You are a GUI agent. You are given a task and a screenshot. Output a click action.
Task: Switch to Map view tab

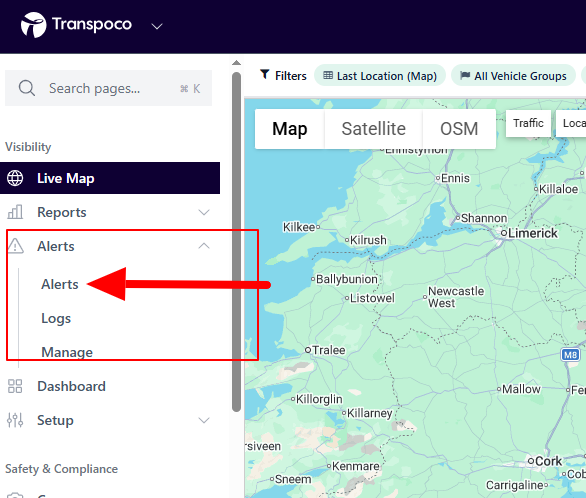coord(290,129)
